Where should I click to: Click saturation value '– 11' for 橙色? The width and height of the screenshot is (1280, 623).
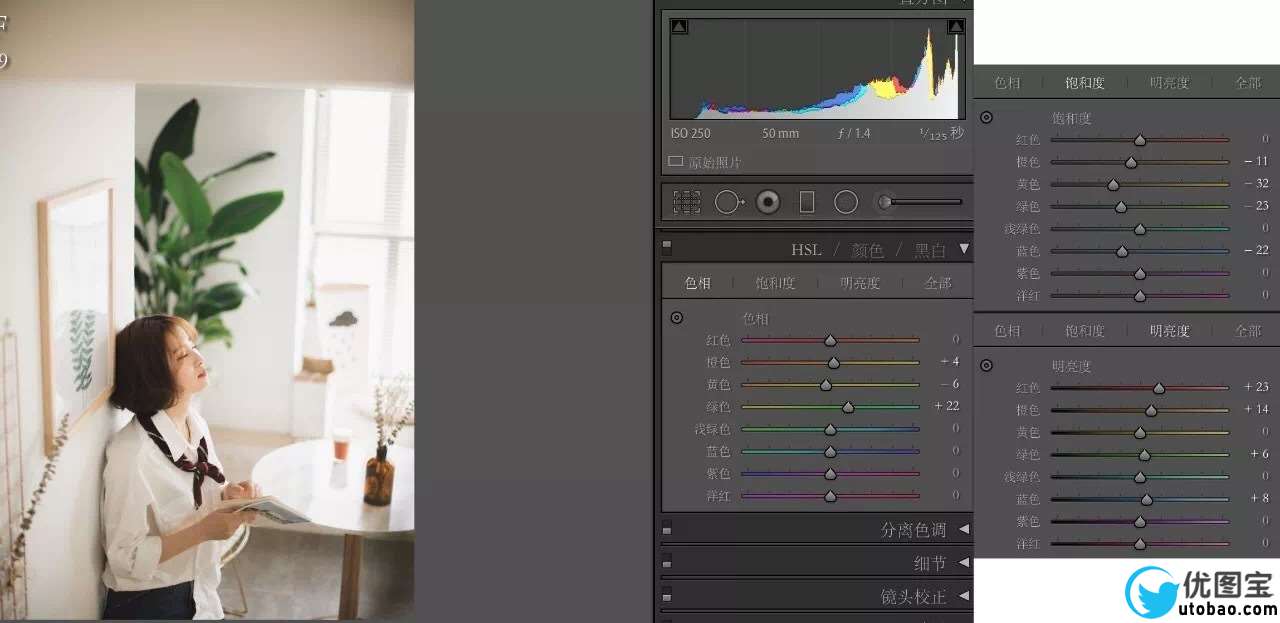tap(1256, 161)
